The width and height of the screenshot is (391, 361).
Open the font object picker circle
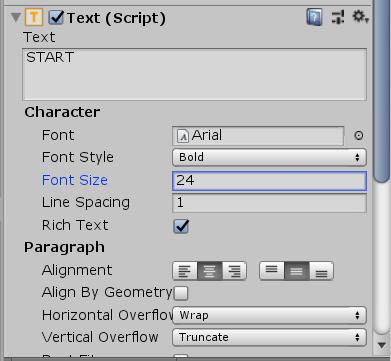pyautogui.click(x=359, y=136)
